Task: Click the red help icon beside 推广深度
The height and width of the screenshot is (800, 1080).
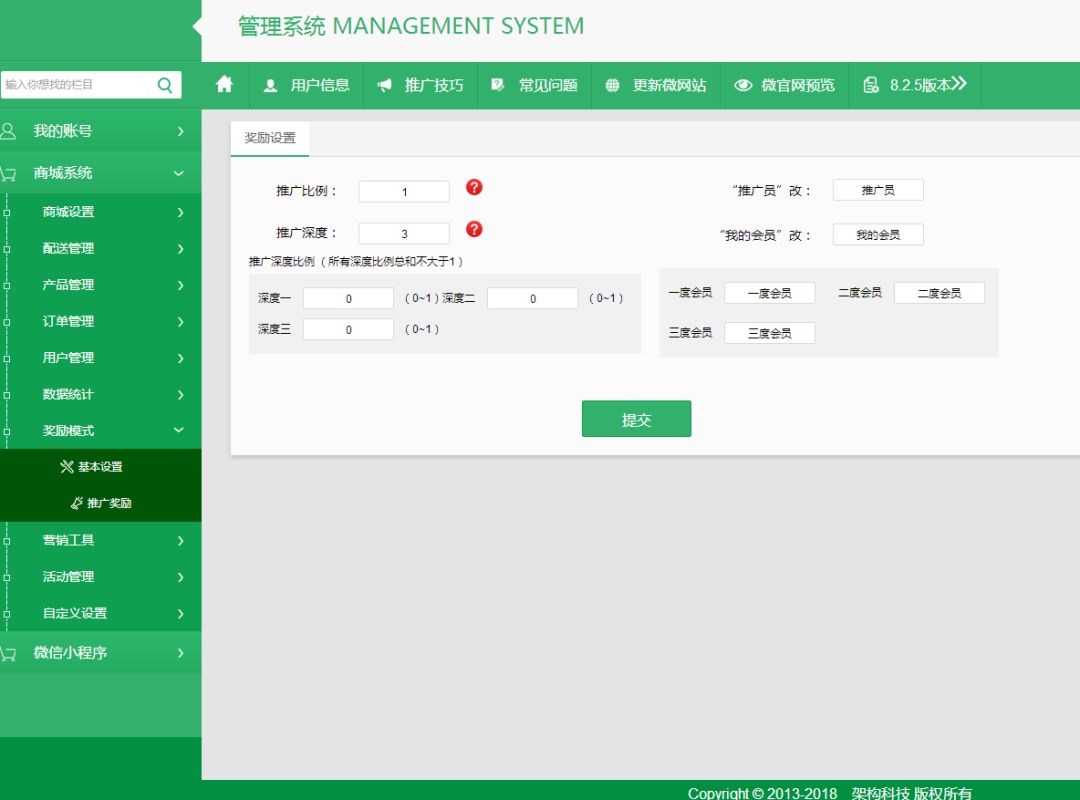Action: coord(474,229)
